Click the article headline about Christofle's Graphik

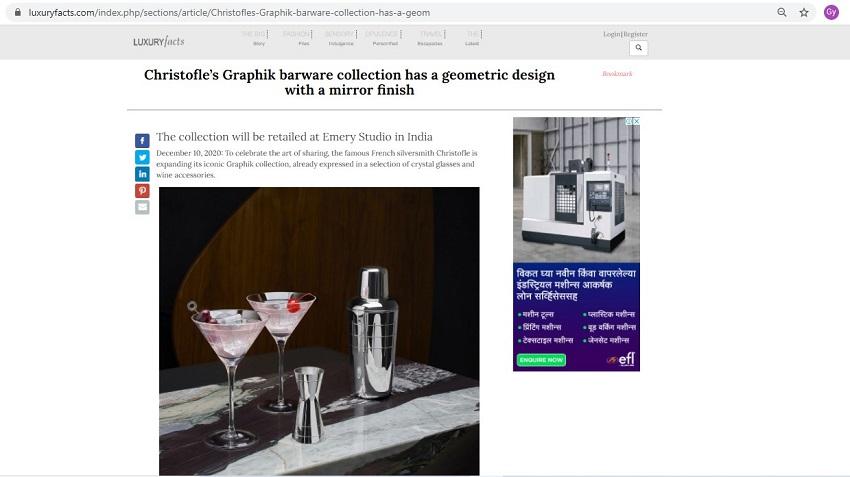coord(350,82)
